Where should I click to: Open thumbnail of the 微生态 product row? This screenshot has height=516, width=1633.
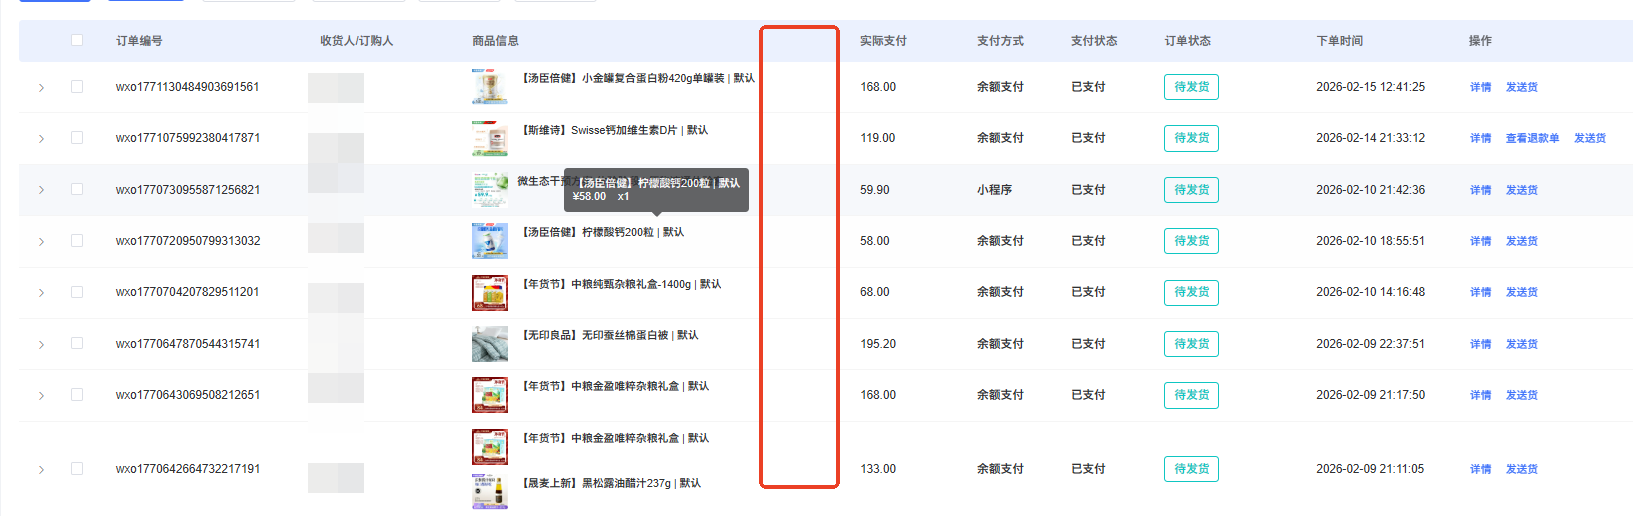click(x=490, y=190)
